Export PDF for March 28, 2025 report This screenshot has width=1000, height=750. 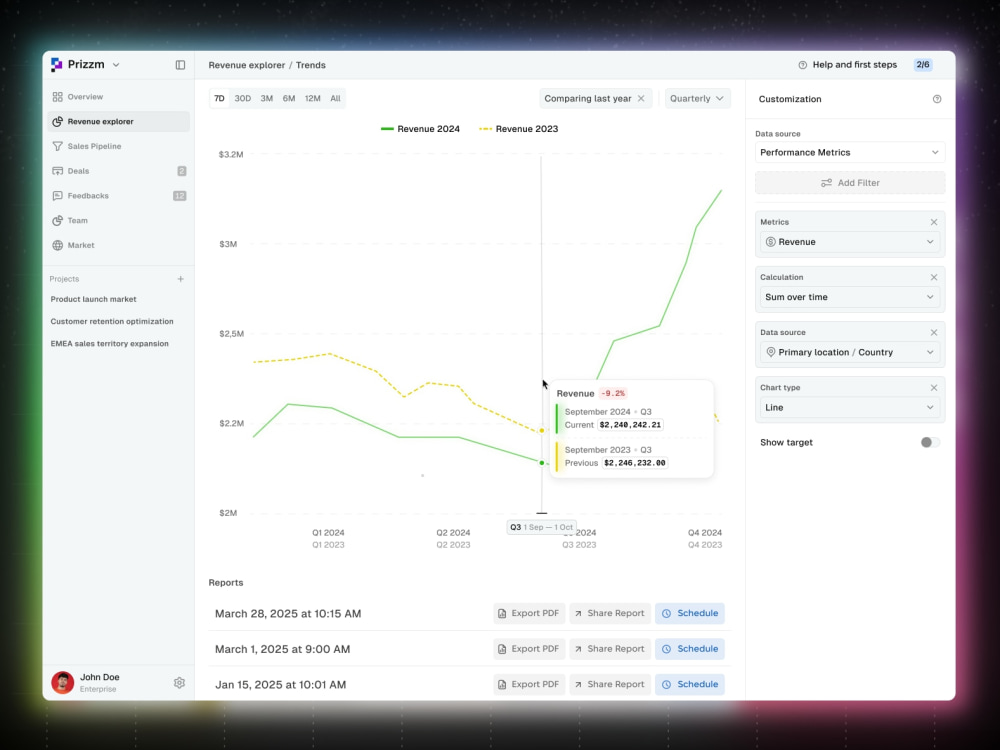tap(529, 613)
